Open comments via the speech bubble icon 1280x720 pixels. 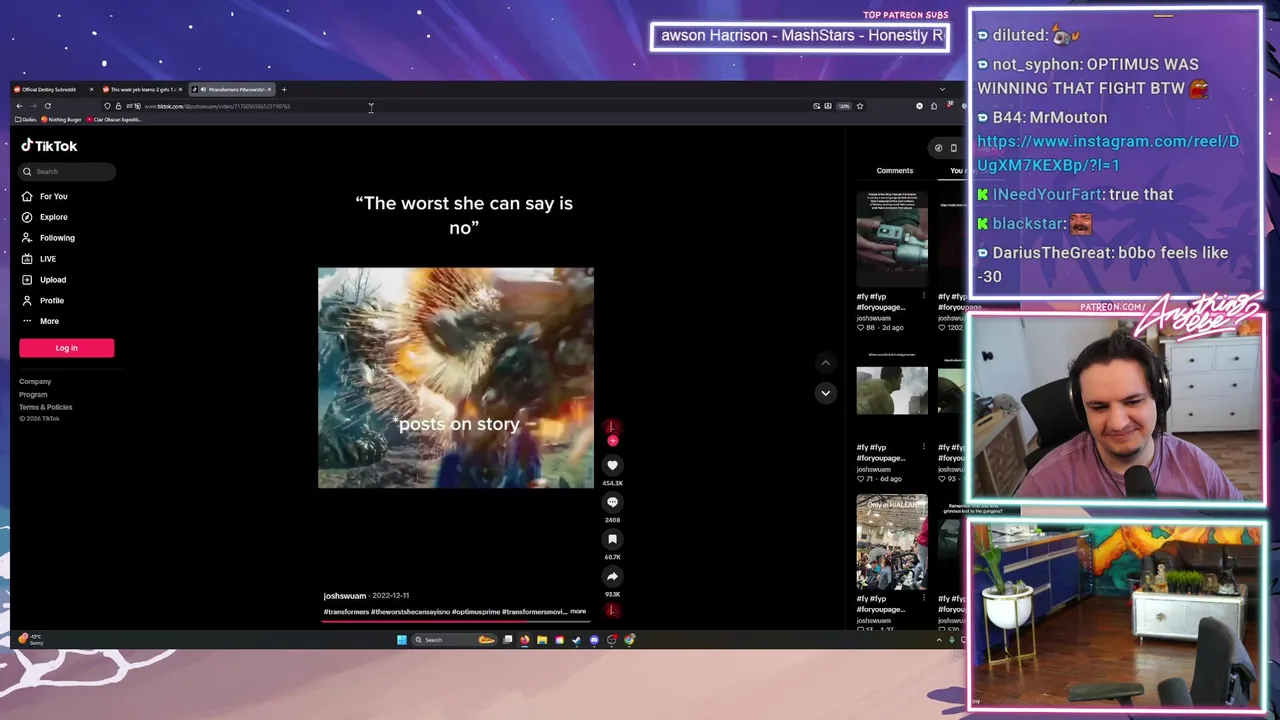click(x=612, y=502)
